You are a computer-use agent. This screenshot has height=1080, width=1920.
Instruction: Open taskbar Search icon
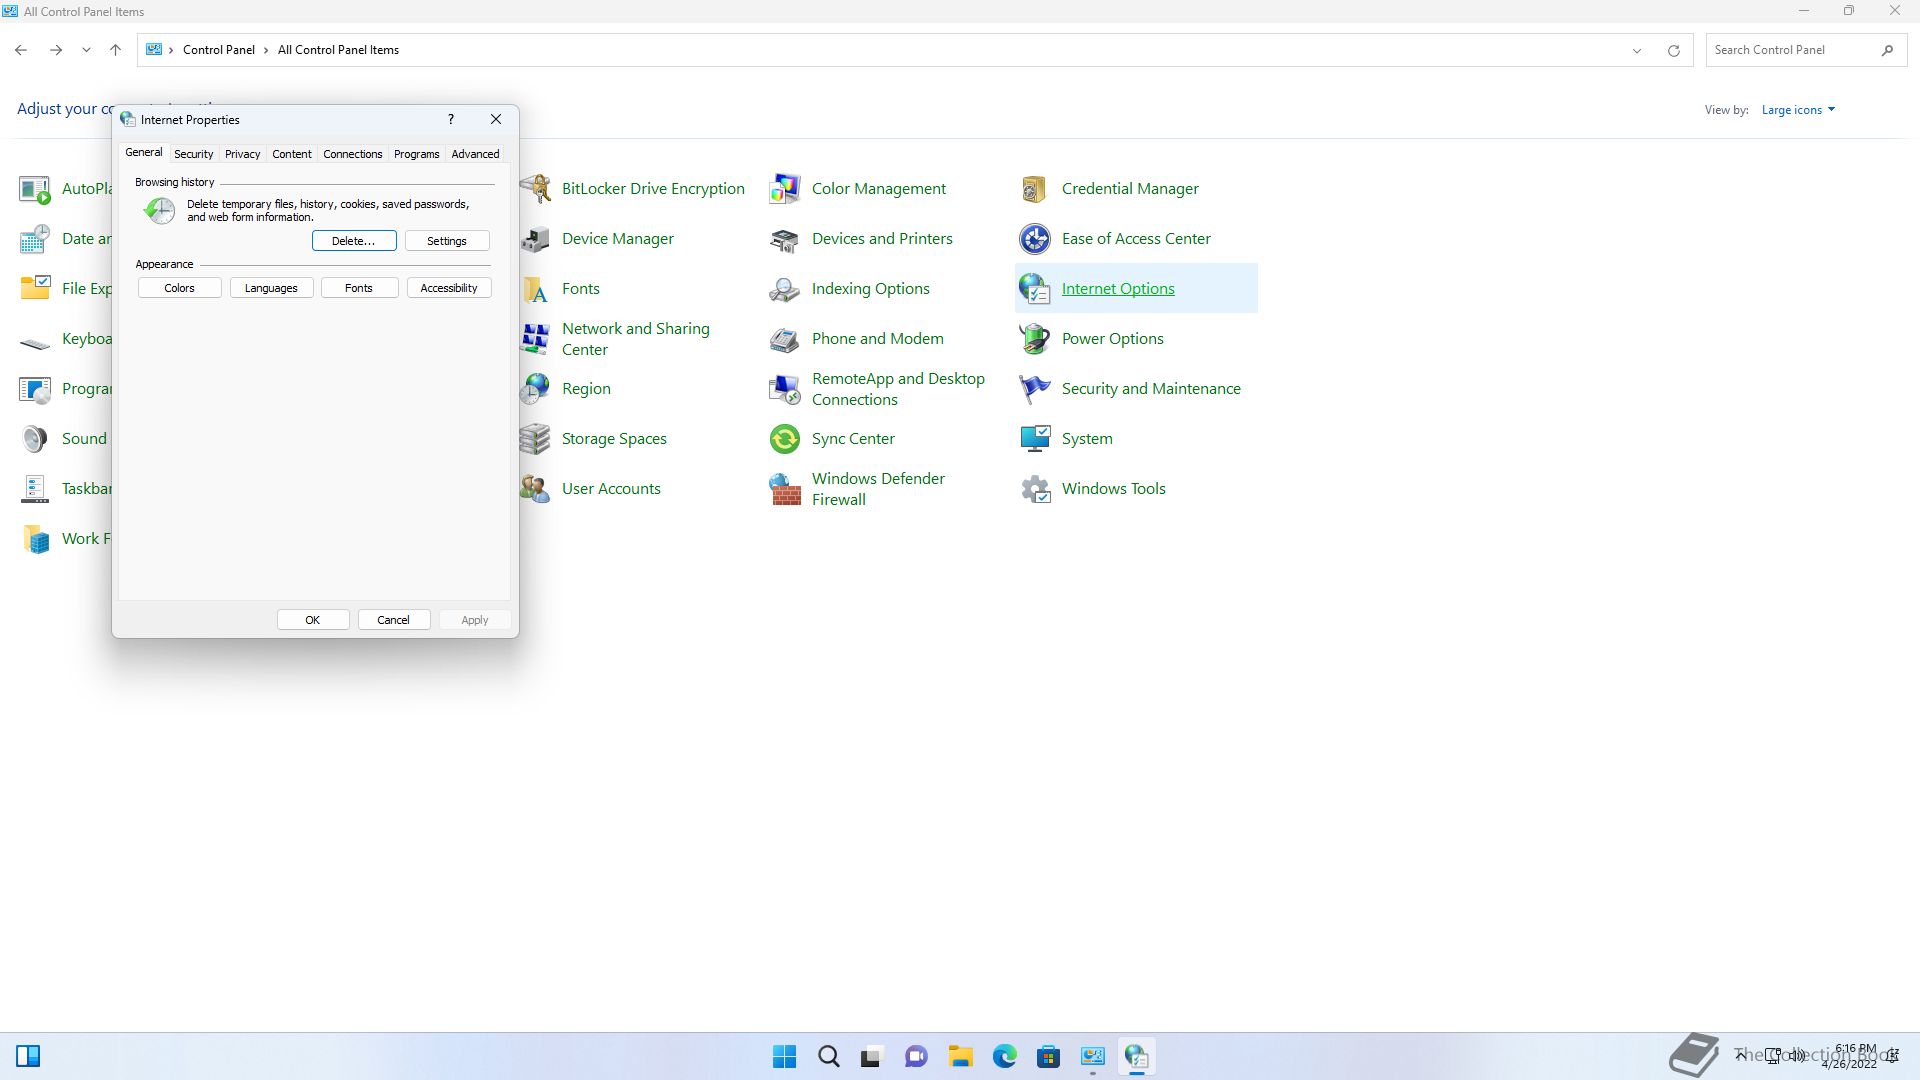coord(829,1056)
